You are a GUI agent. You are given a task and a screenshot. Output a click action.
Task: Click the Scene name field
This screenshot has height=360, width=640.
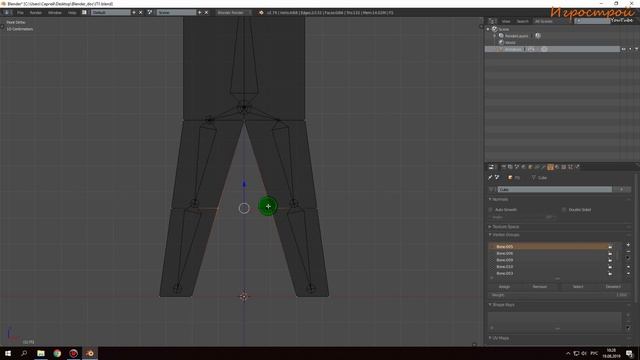click(176, 13)
